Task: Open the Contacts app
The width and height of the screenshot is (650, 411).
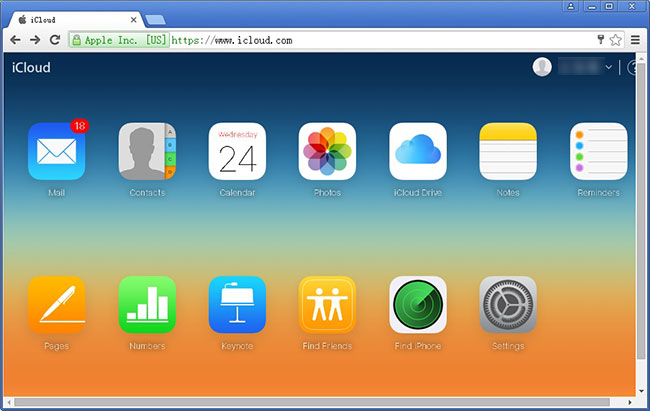Action: click(x=147, y=151)
